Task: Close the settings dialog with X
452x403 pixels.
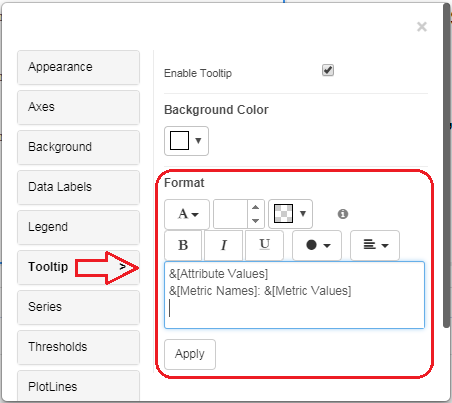Action: pos(422,27)
